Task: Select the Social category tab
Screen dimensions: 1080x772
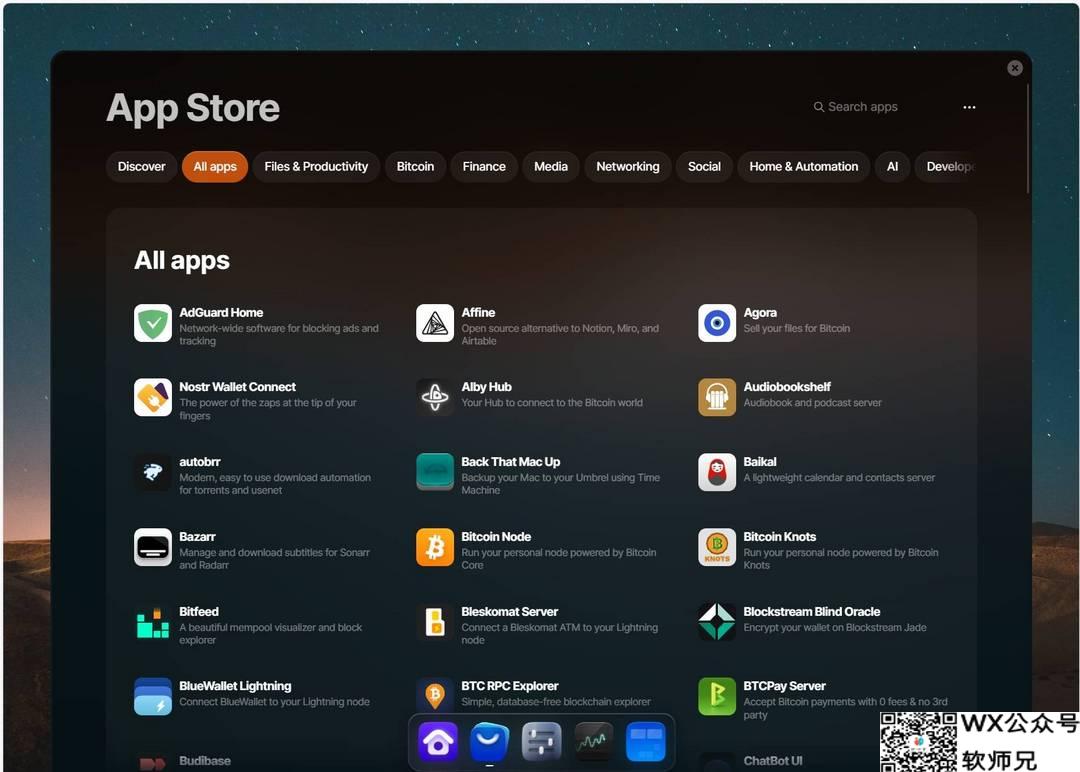Action: coord(704,167)
